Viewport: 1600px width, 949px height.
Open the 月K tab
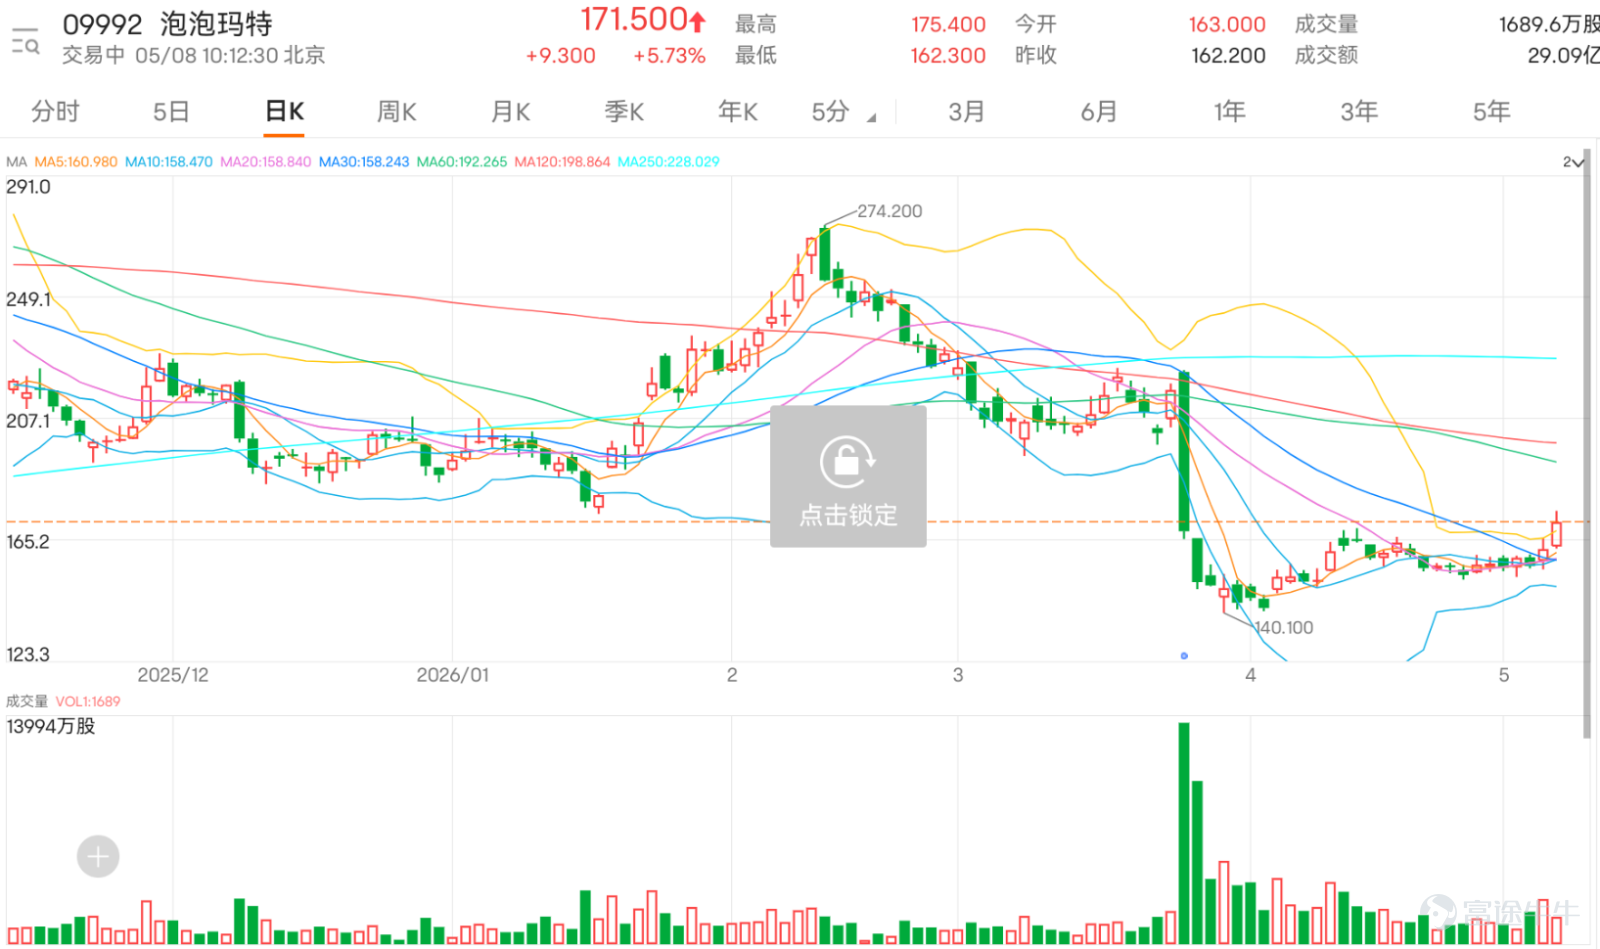pyautogui.click(x=510, y=111)
